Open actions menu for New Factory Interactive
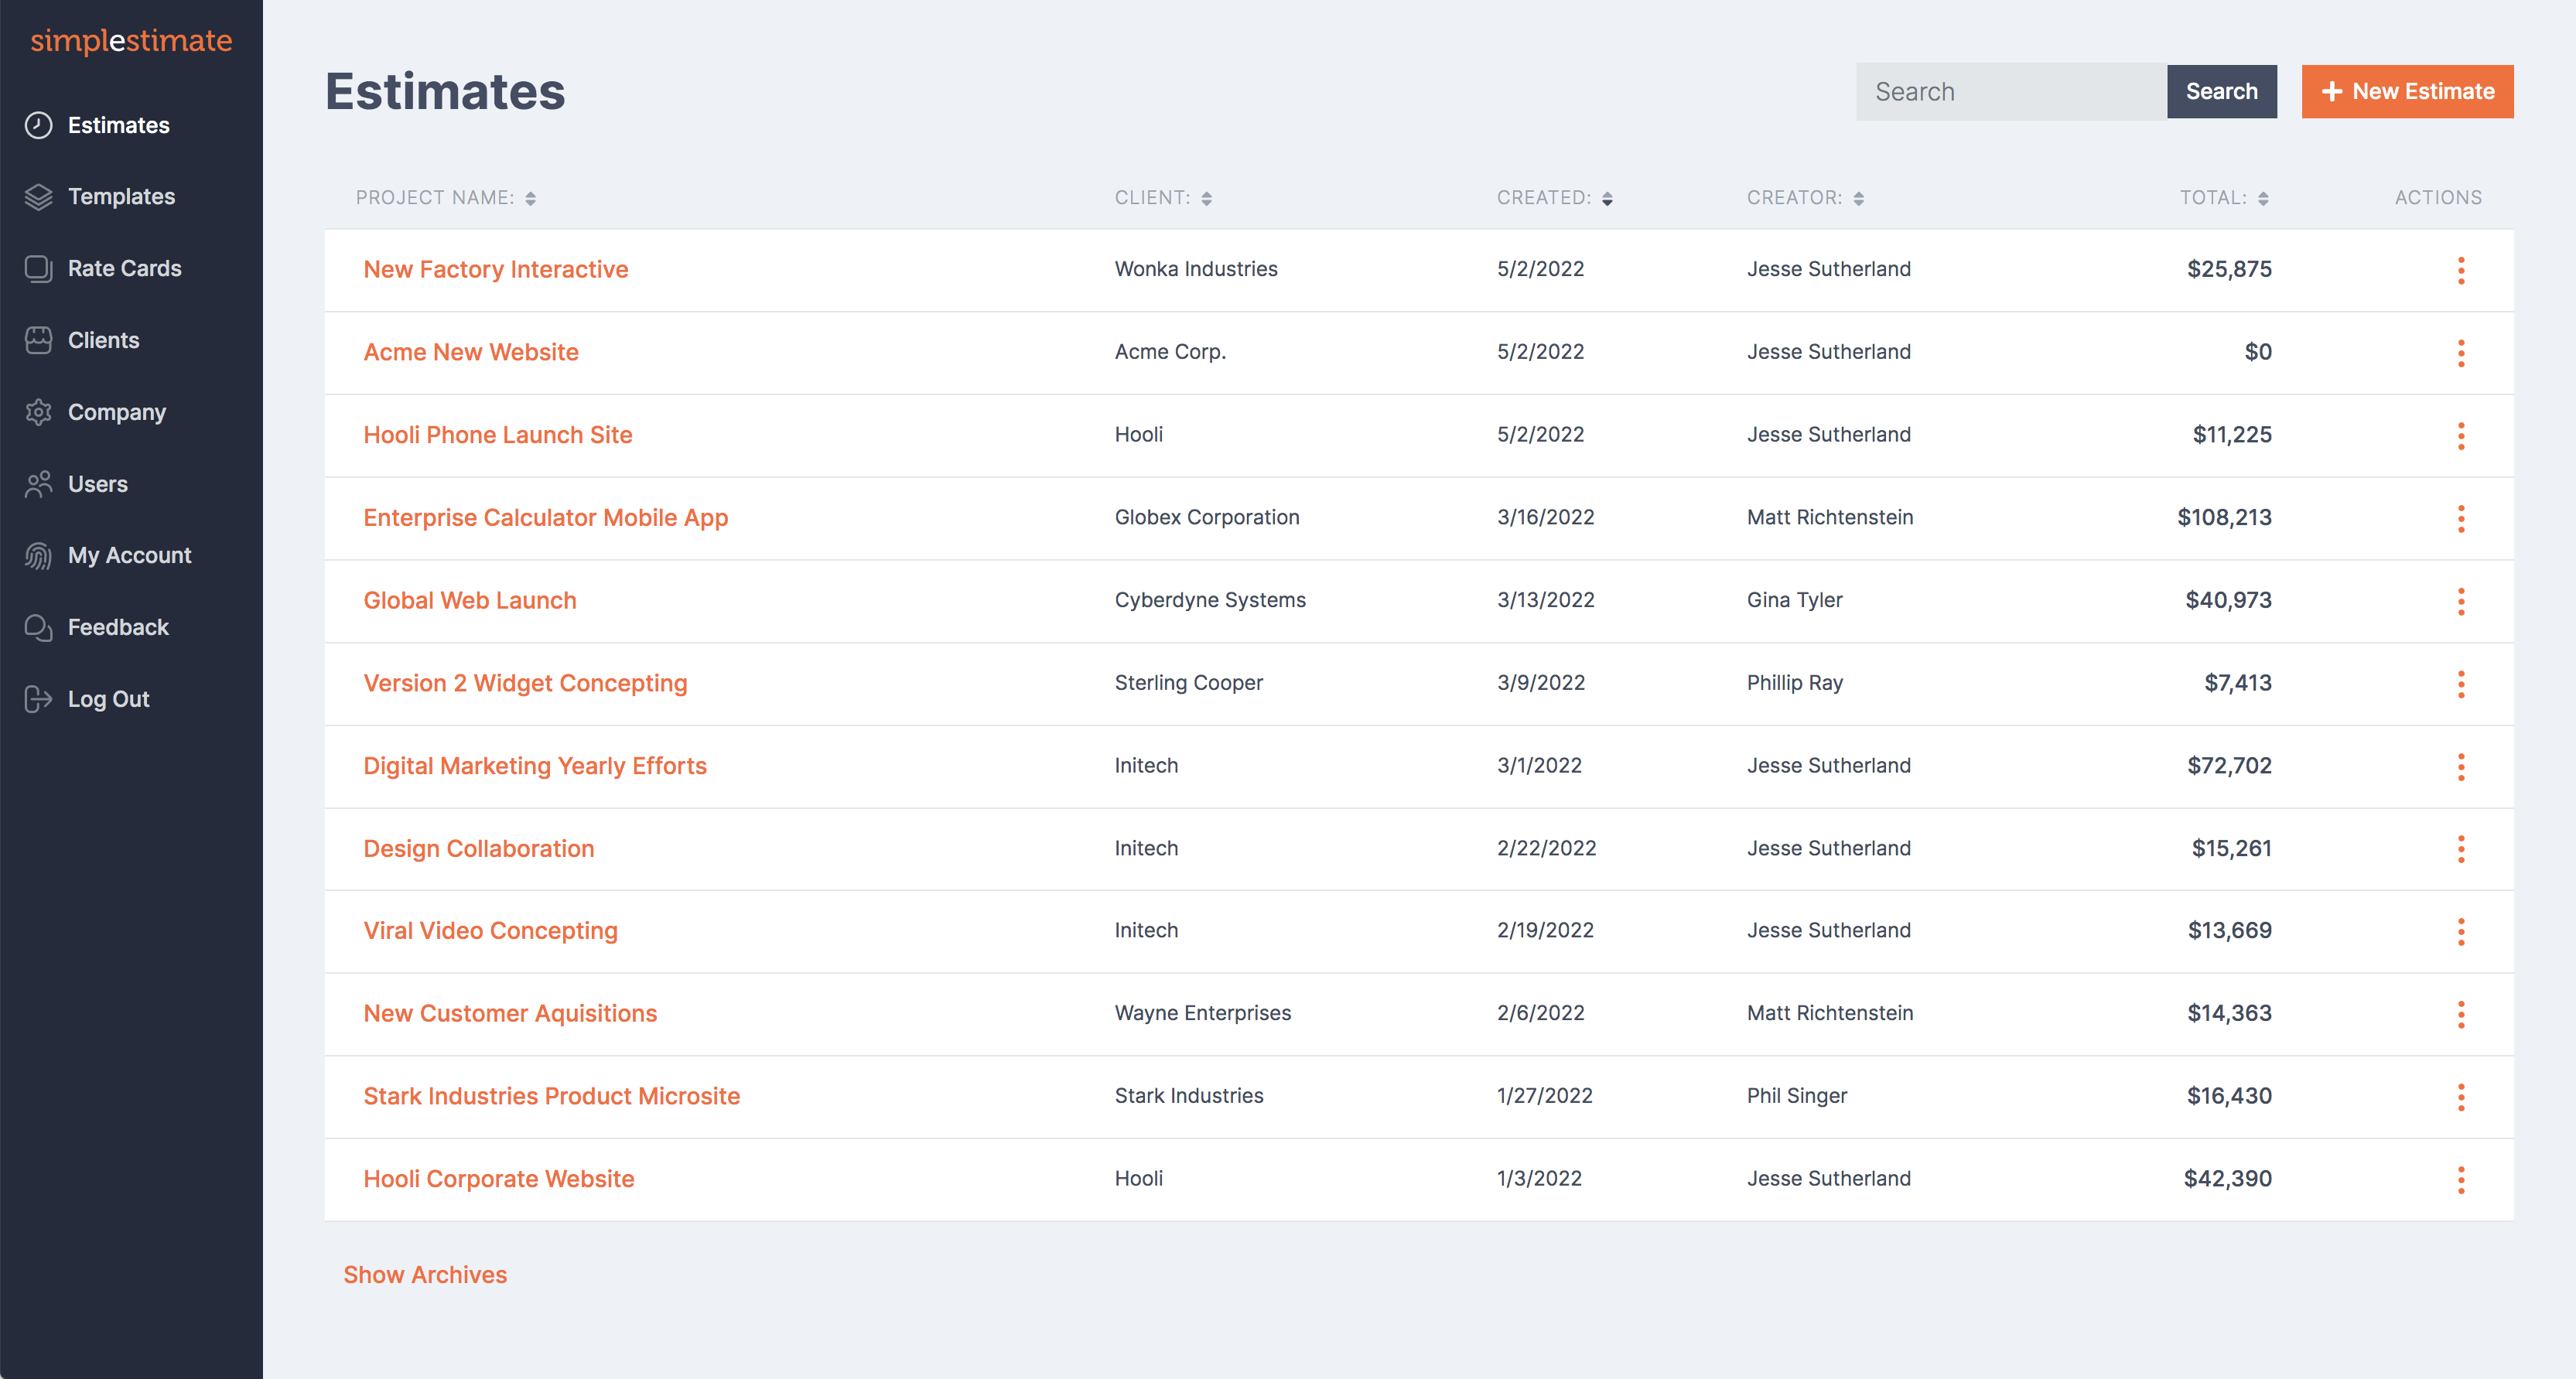This screenshot has width=2576, height=1379. click(x=2461, y=269)
